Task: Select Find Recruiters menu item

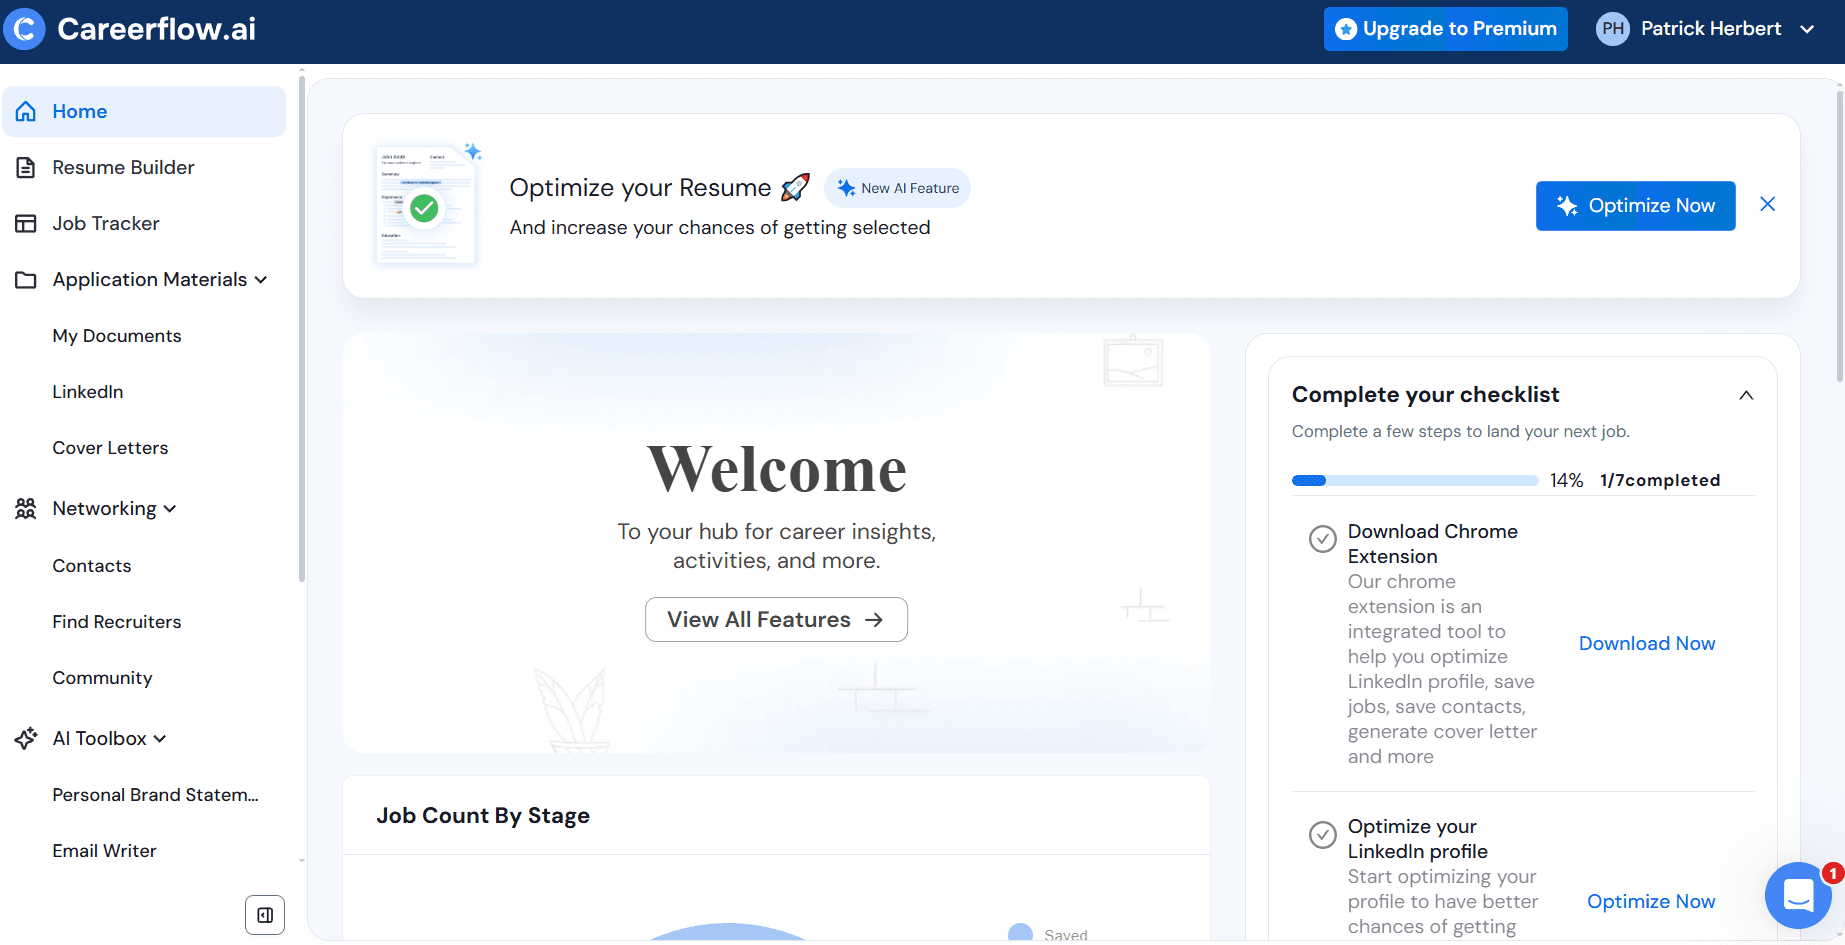Action: pos(116,622)
